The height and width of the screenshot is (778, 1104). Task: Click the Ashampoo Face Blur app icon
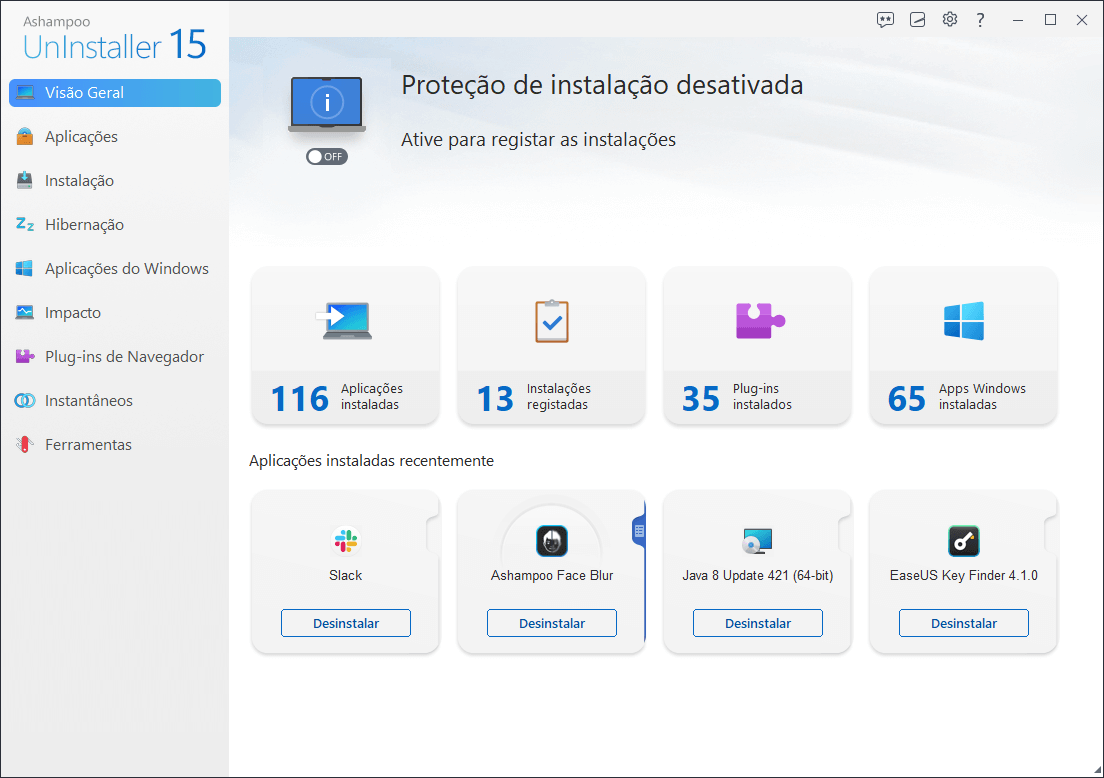click(x=552, y=541)
